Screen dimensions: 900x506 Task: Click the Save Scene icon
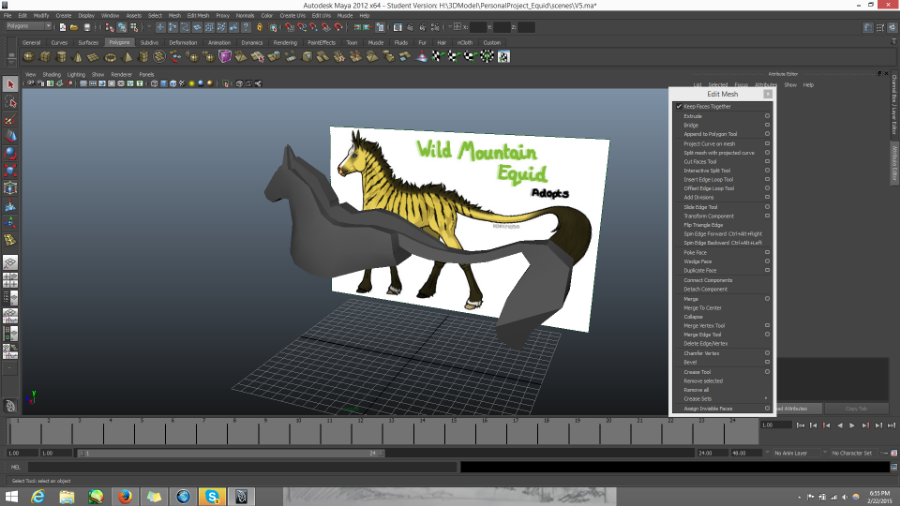coord(87,27)
